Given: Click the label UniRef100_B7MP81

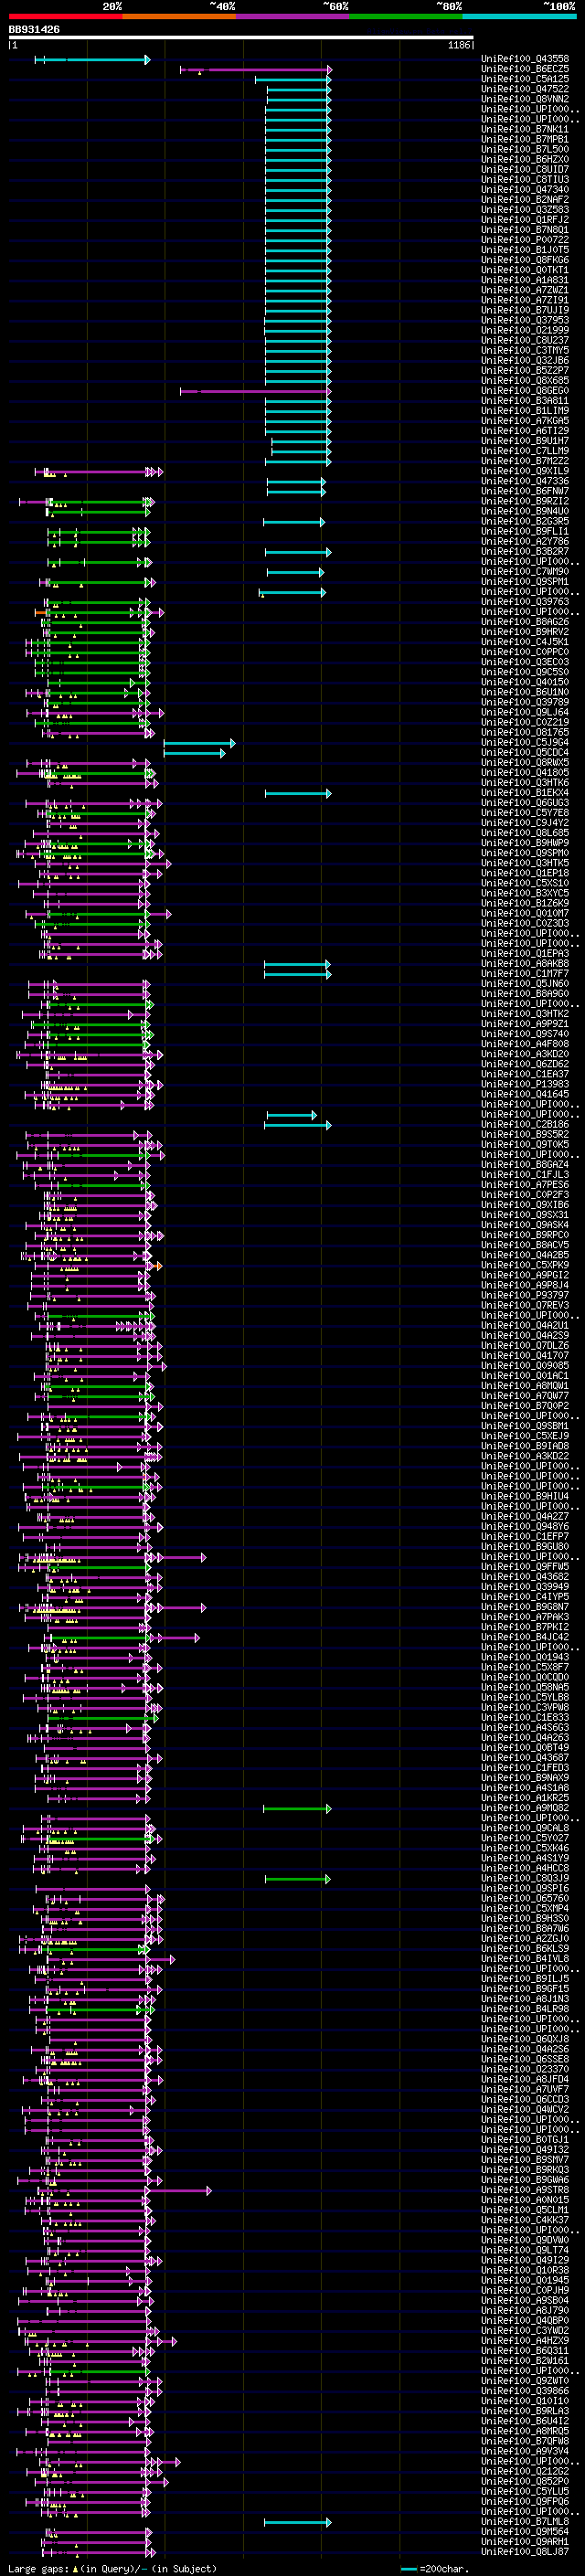Looking at the screenshot, I should coord(525,140).
